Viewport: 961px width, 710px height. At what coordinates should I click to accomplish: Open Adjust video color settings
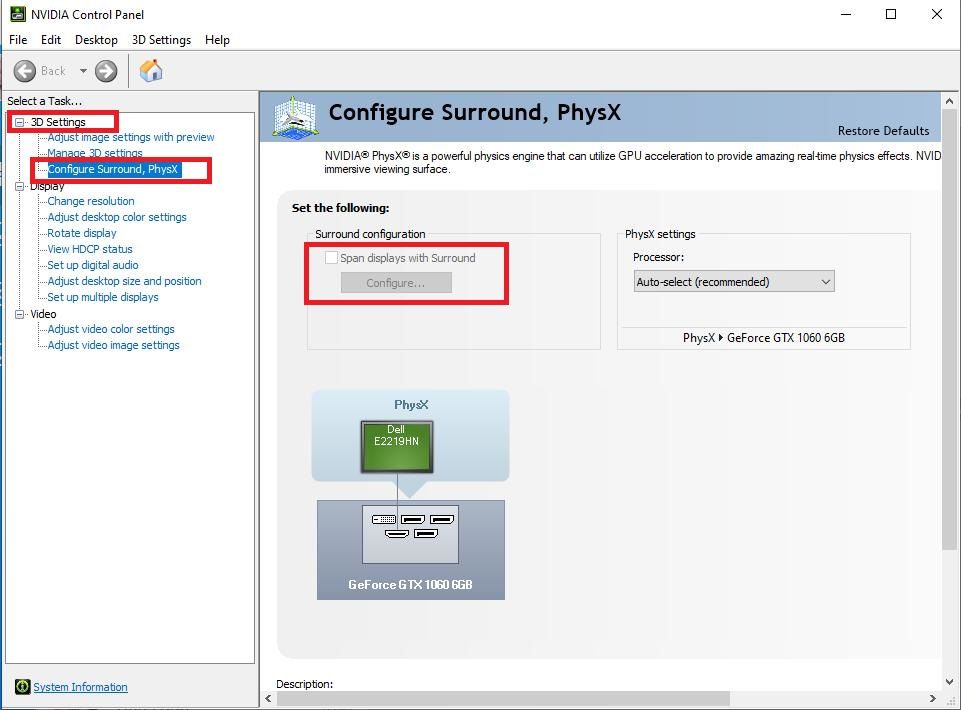click(x=111, y=329)
